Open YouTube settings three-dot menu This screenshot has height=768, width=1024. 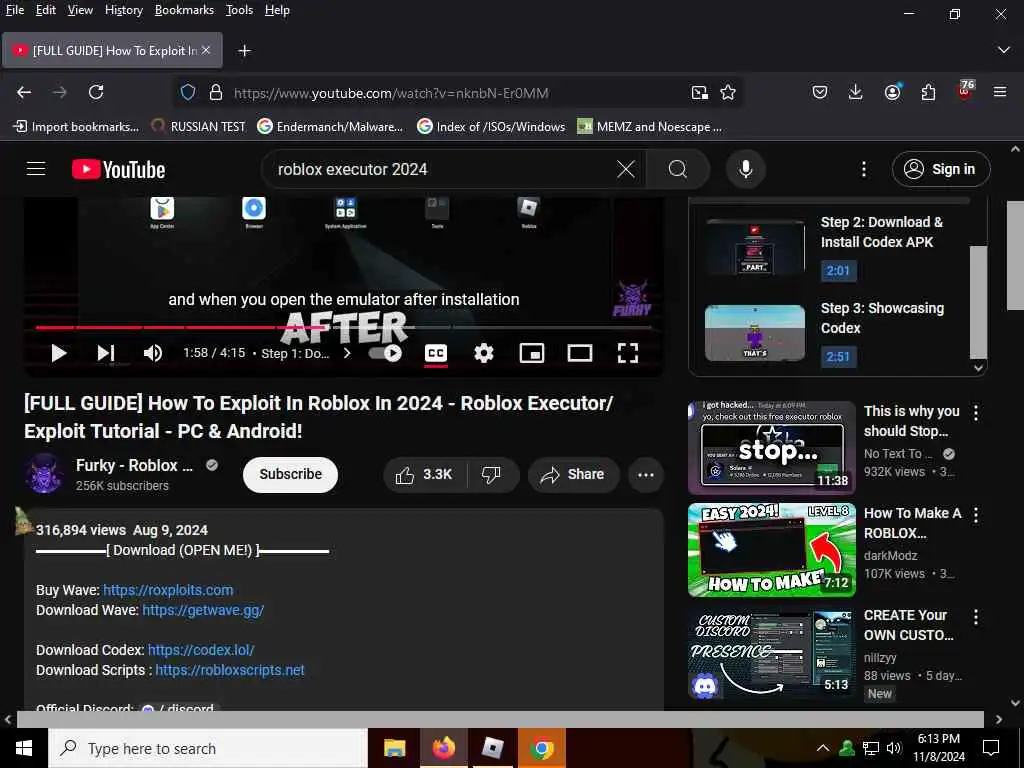863,169
